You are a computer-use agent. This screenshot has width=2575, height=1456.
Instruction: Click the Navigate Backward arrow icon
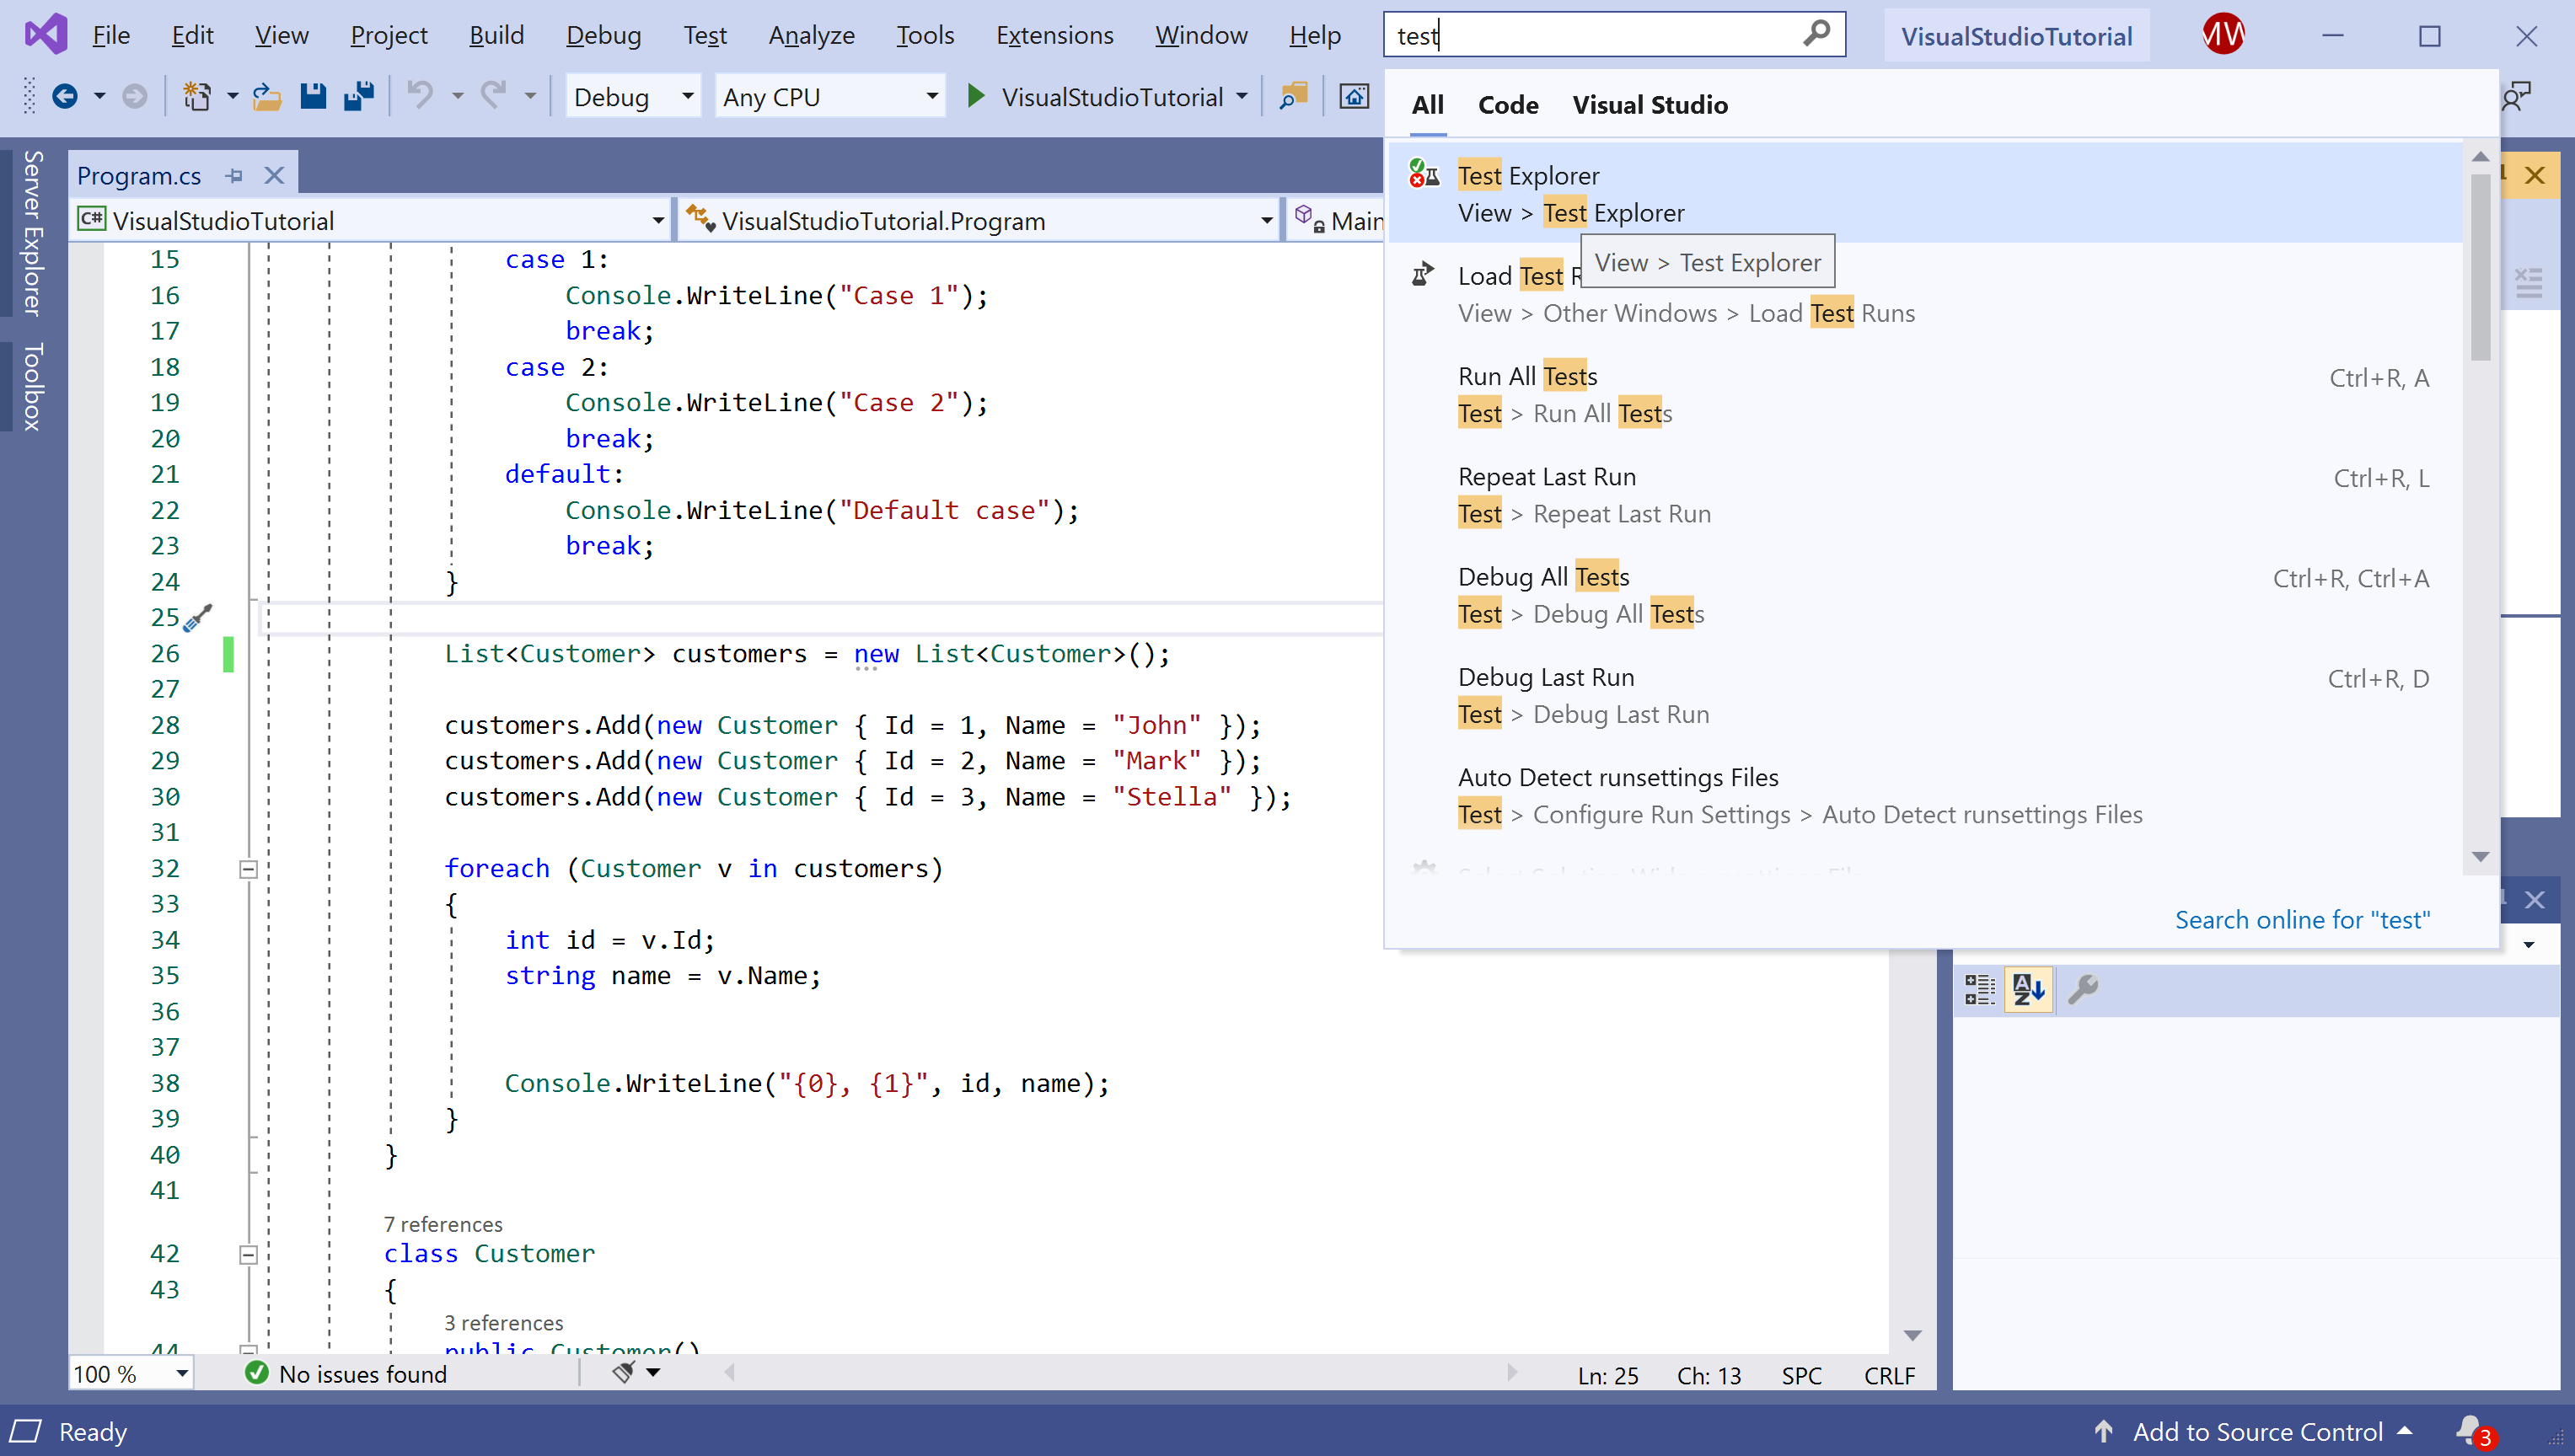(x=65, y=97)
